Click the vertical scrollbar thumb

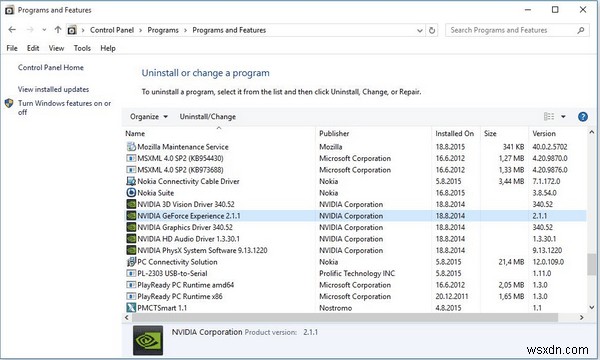coord(592,264)
